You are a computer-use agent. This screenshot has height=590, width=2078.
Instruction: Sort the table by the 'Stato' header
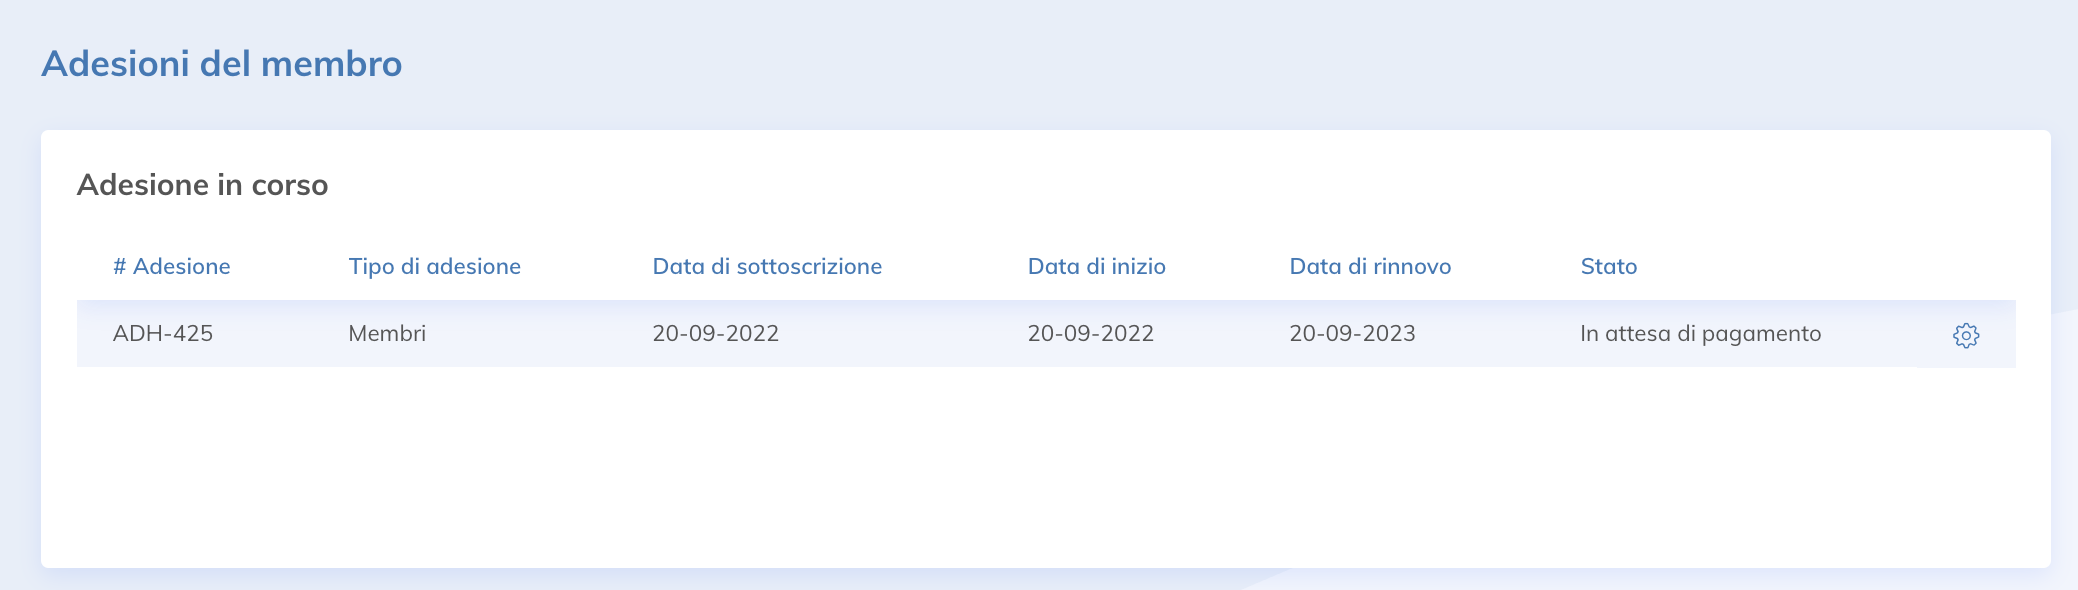pos(1608,266)
